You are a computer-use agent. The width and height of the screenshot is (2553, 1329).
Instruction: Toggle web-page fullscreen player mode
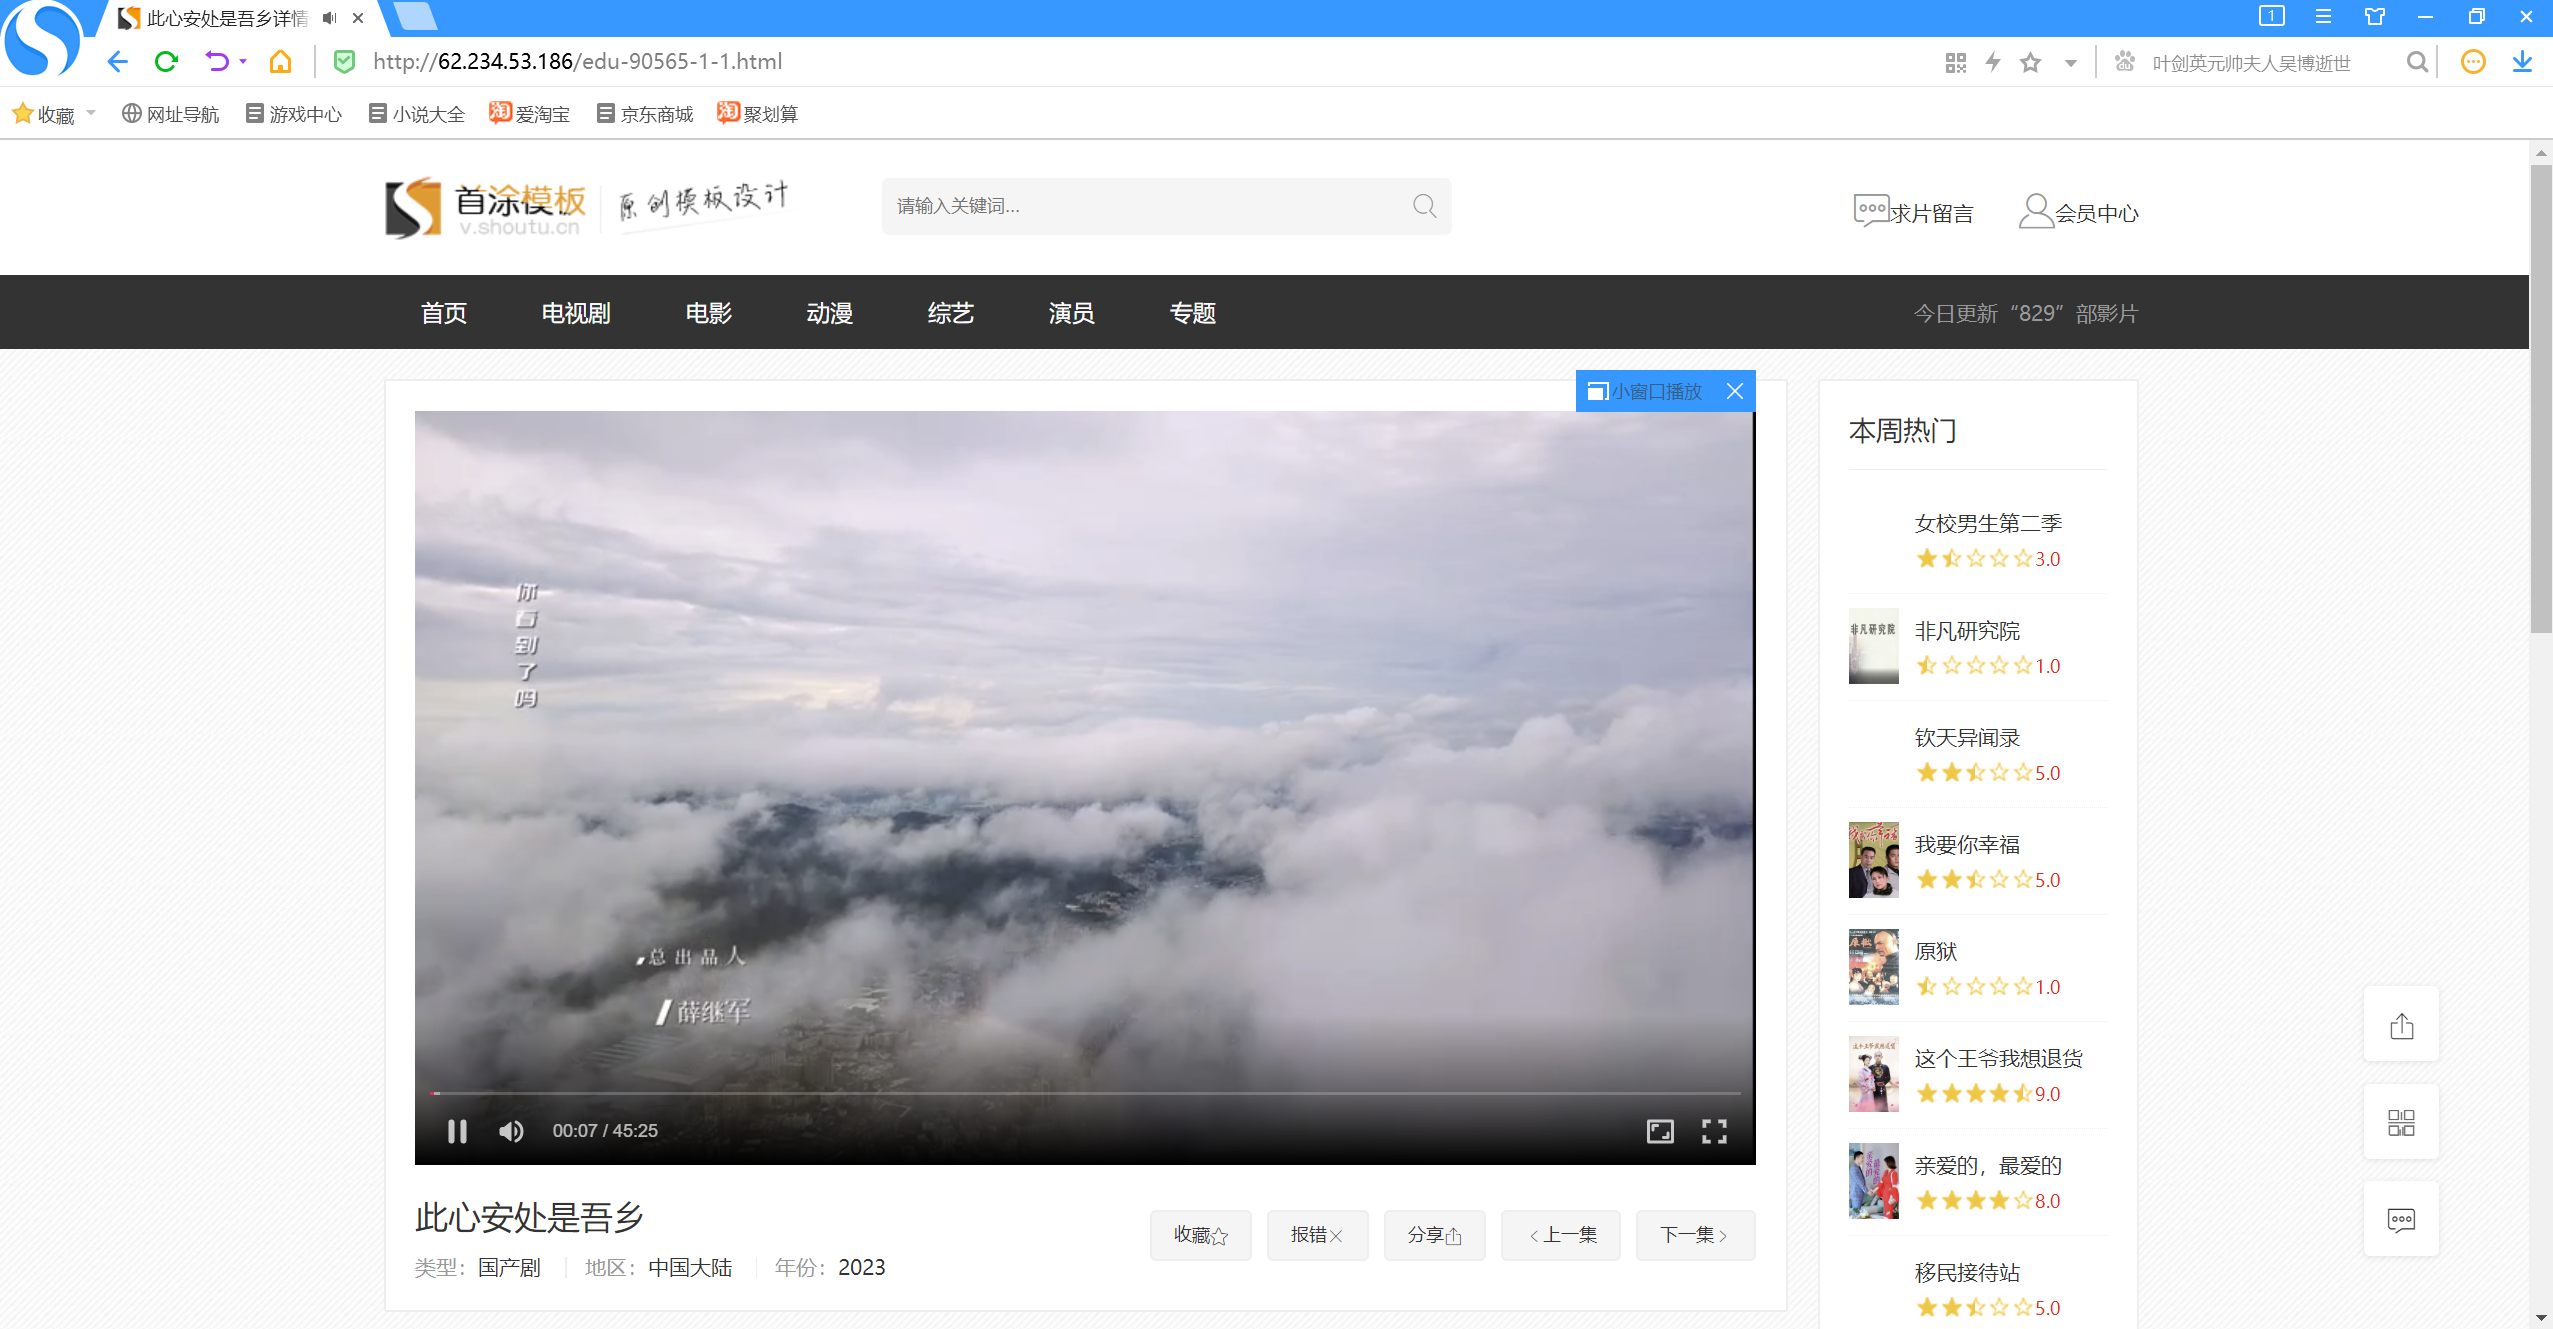click(1660, 1131)
